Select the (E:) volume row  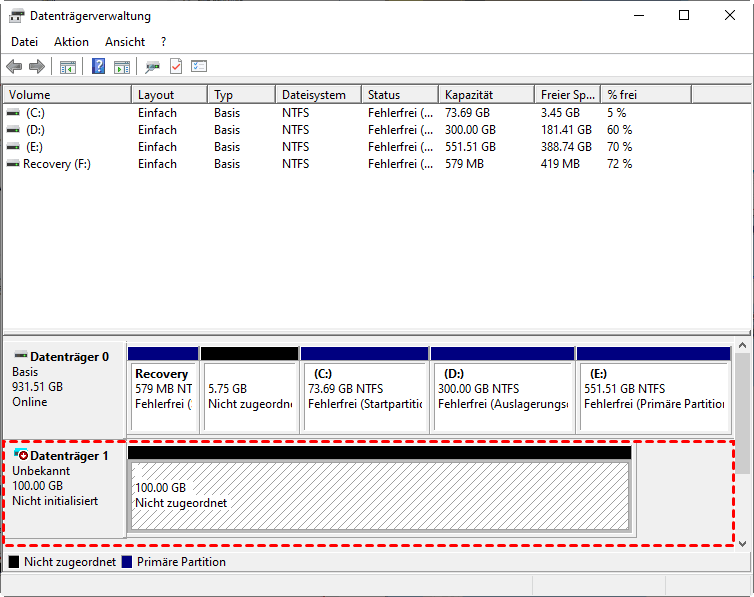click(x=377, y=147)
